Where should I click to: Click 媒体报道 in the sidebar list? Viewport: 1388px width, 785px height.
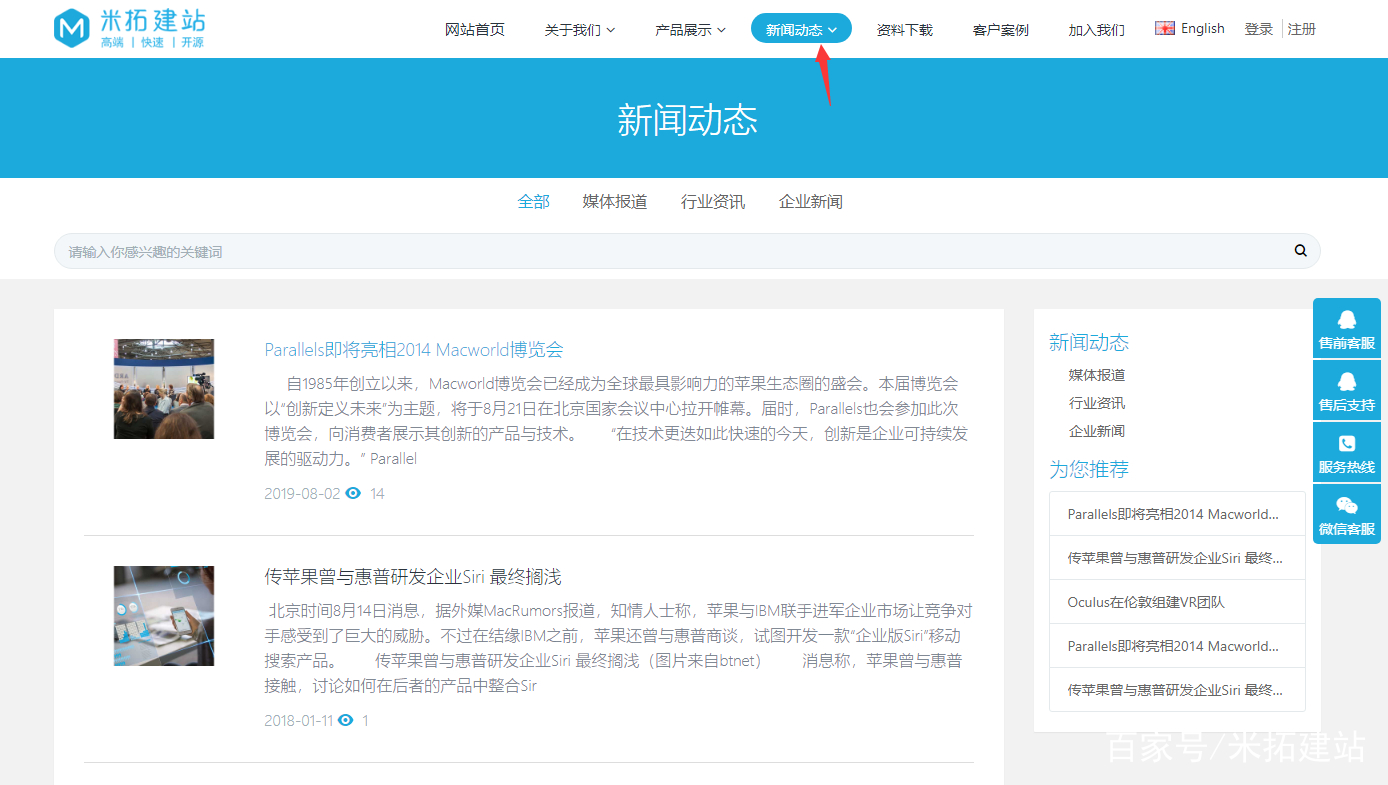(1097, 375)
